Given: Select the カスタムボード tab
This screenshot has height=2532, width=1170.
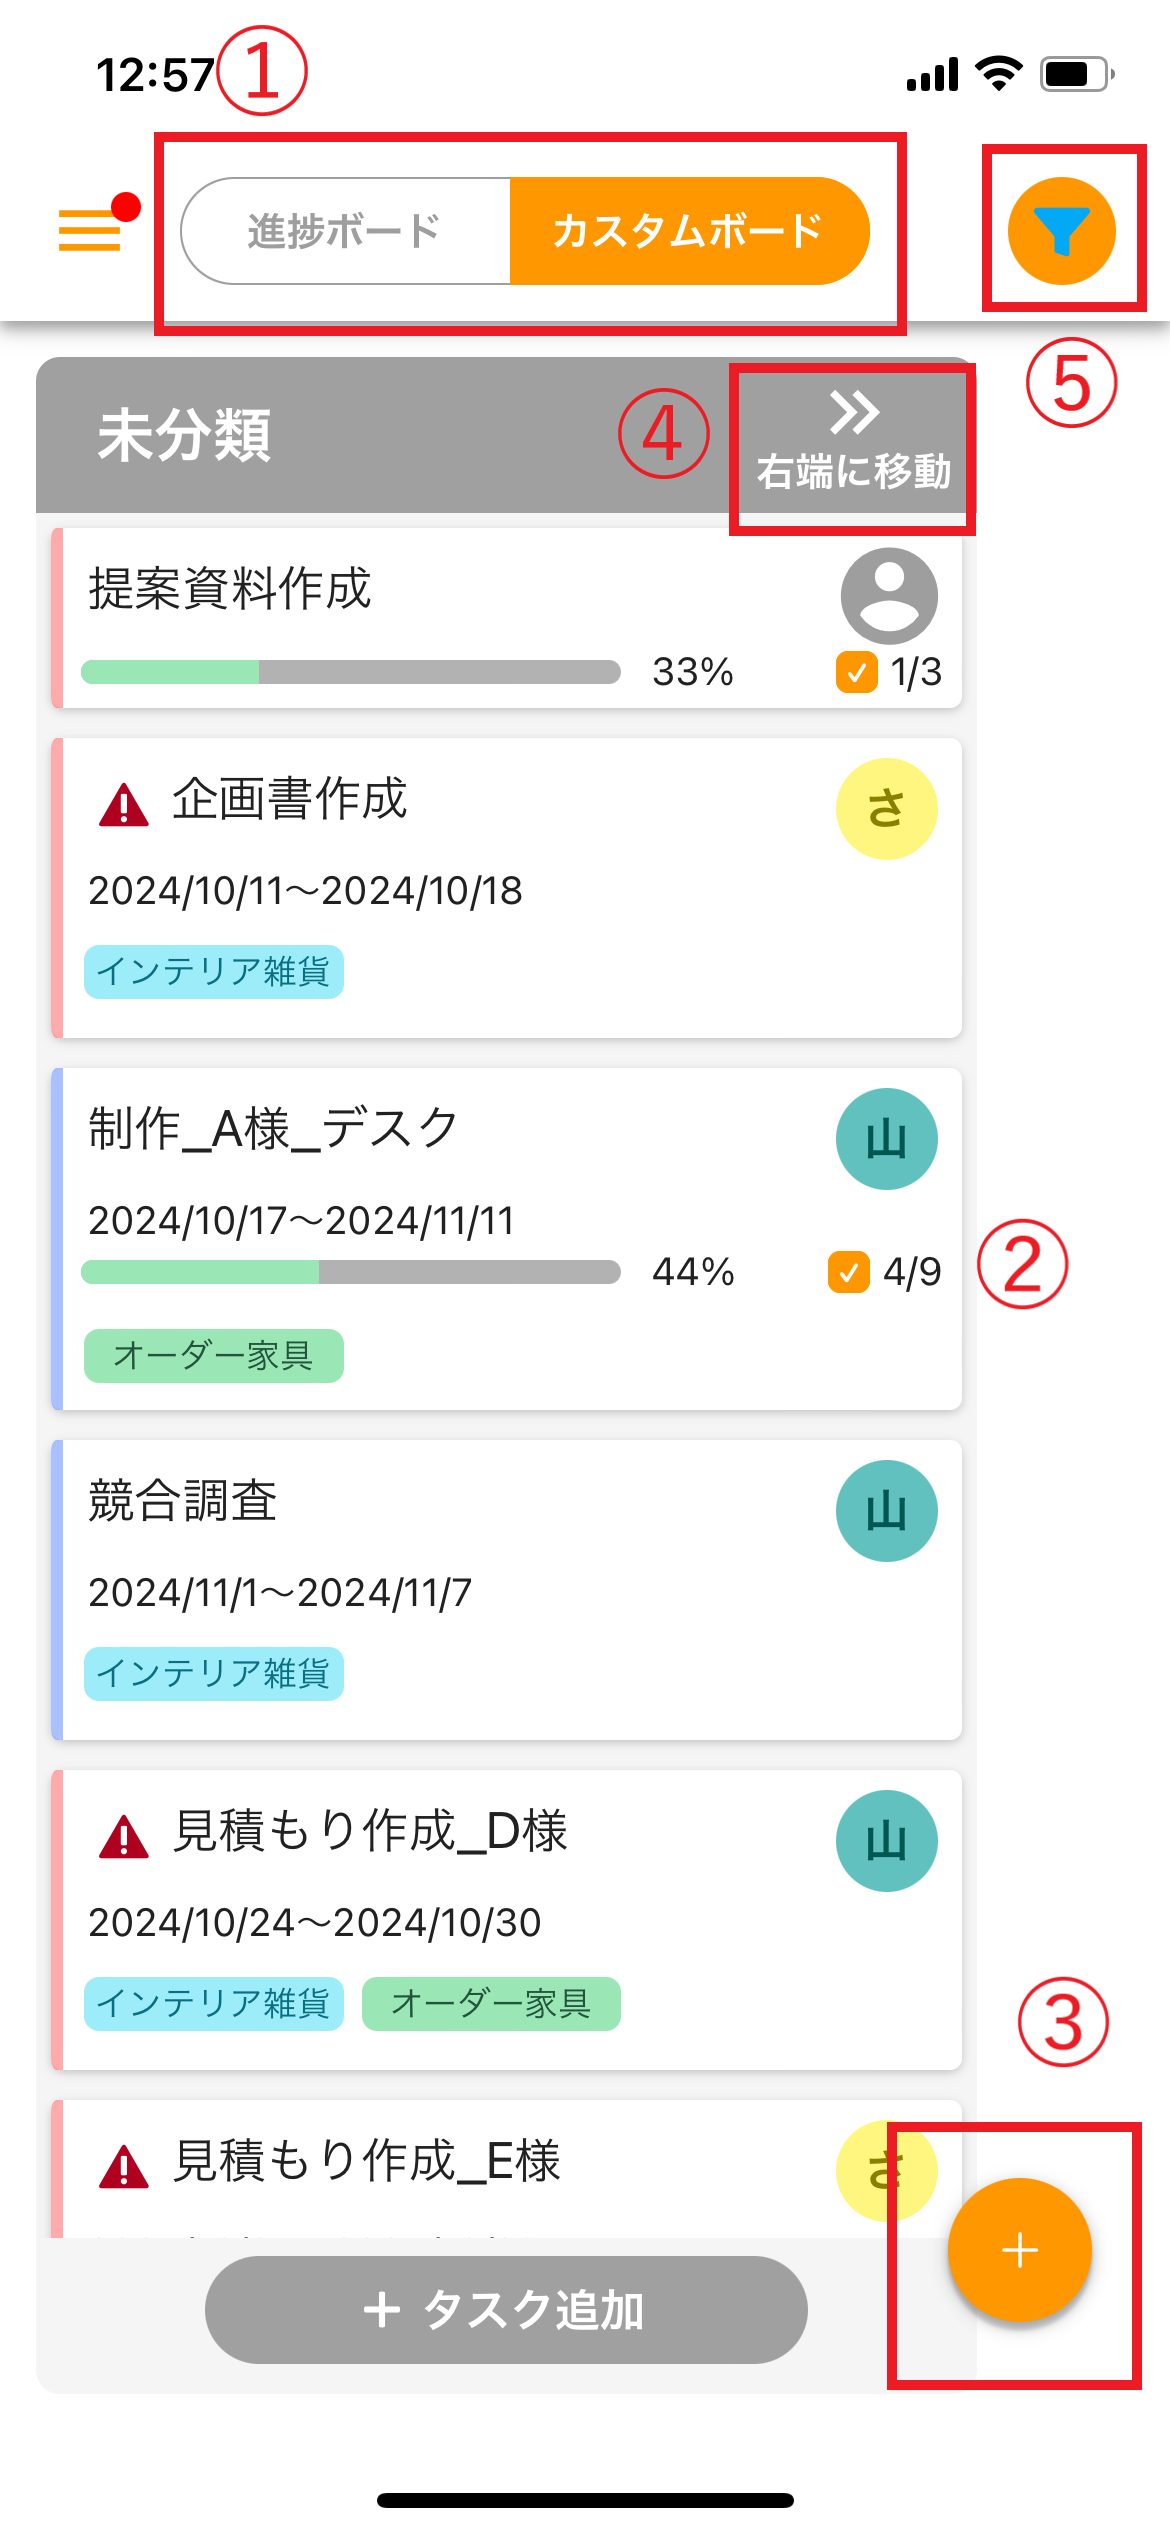Looking at the screenshot, I should (x=688, y=231).
